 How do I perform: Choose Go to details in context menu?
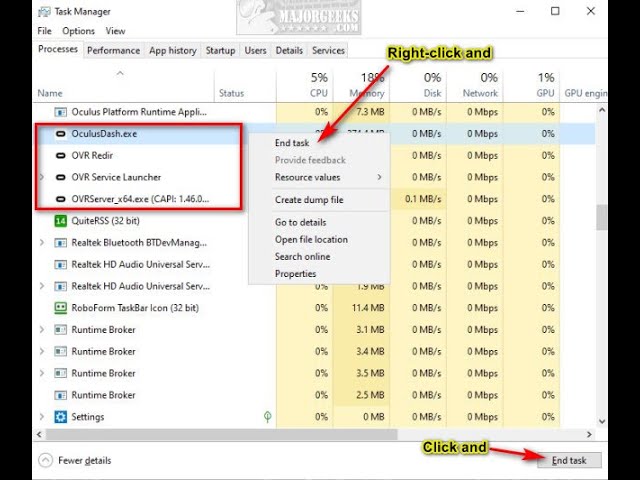tap(300, 222)
